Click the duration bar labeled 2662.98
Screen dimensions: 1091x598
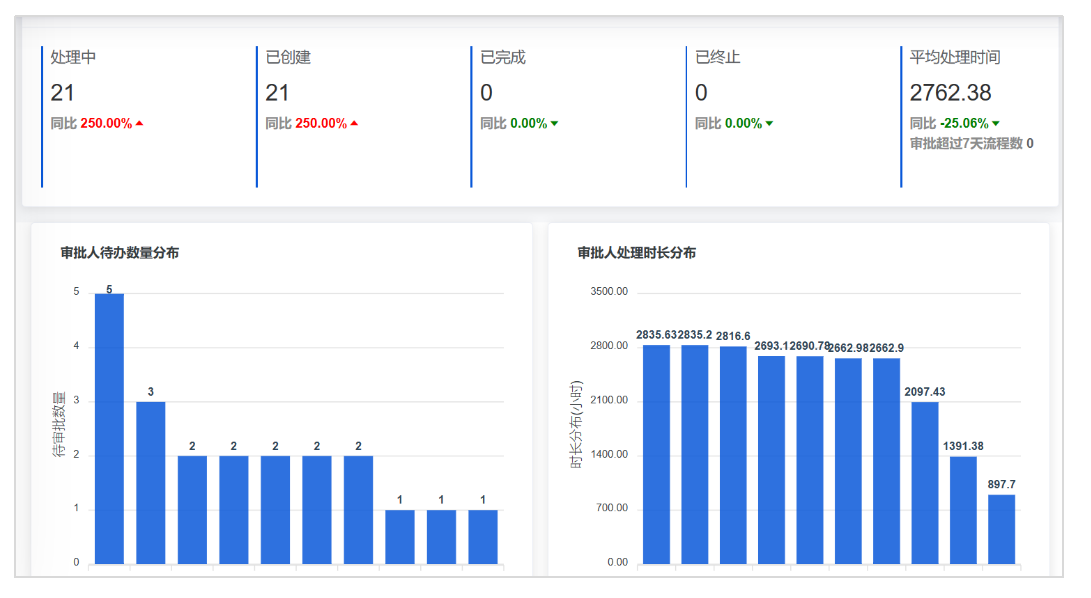(x=848, y=461)
